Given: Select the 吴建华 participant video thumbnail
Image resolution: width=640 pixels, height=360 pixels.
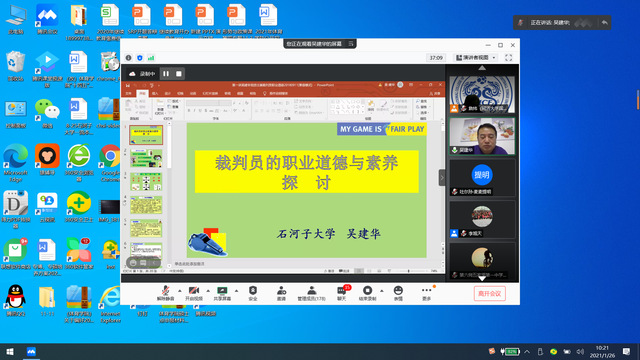Looking at the screenshot, I should click(482, 136).
